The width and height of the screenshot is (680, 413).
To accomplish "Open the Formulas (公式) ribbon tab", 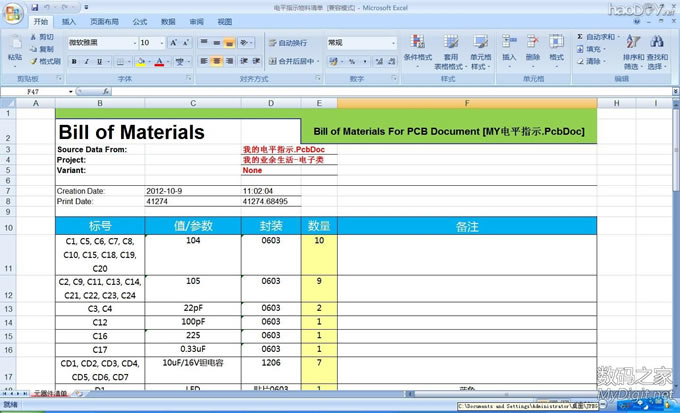I will point(140,21).
